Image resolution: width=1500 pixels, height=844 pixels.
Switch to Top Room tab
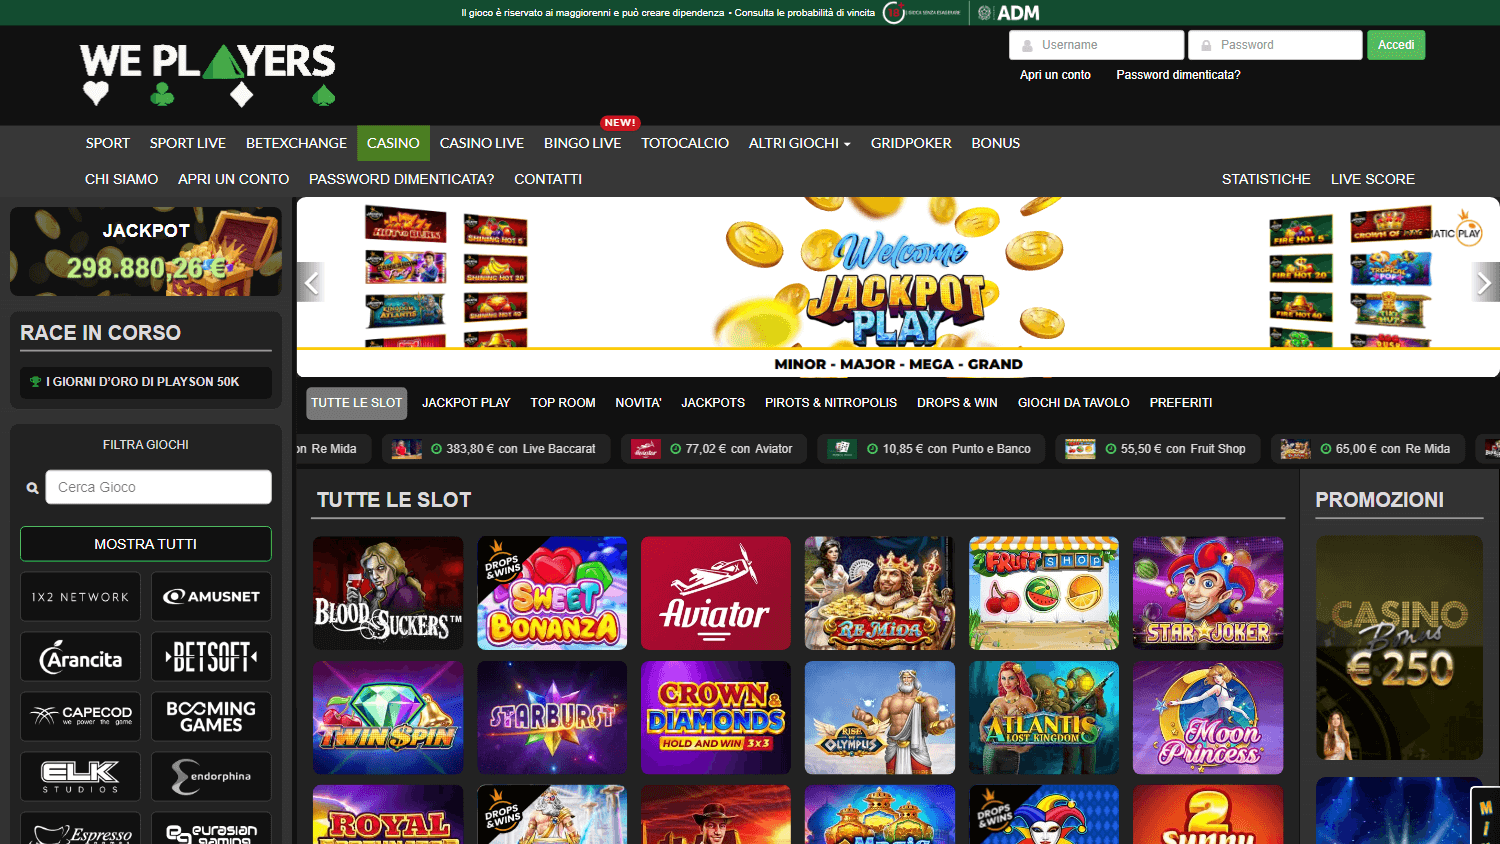pos(563,403)
